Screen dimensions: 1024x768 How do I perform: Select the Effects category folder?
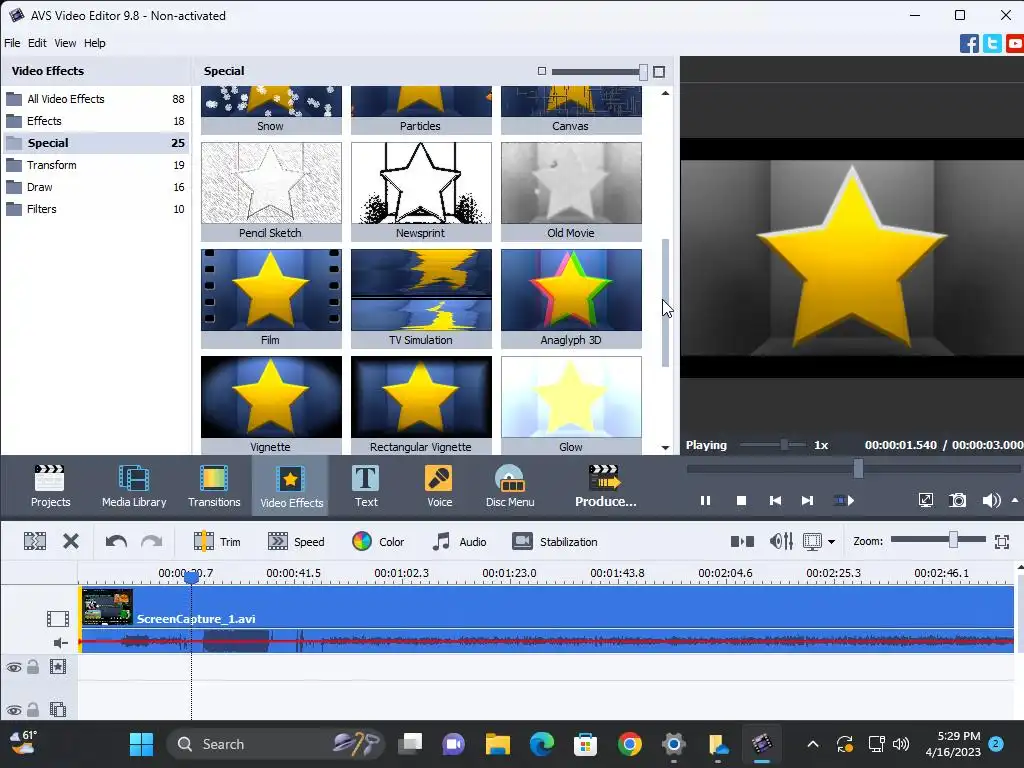(95, 121)
